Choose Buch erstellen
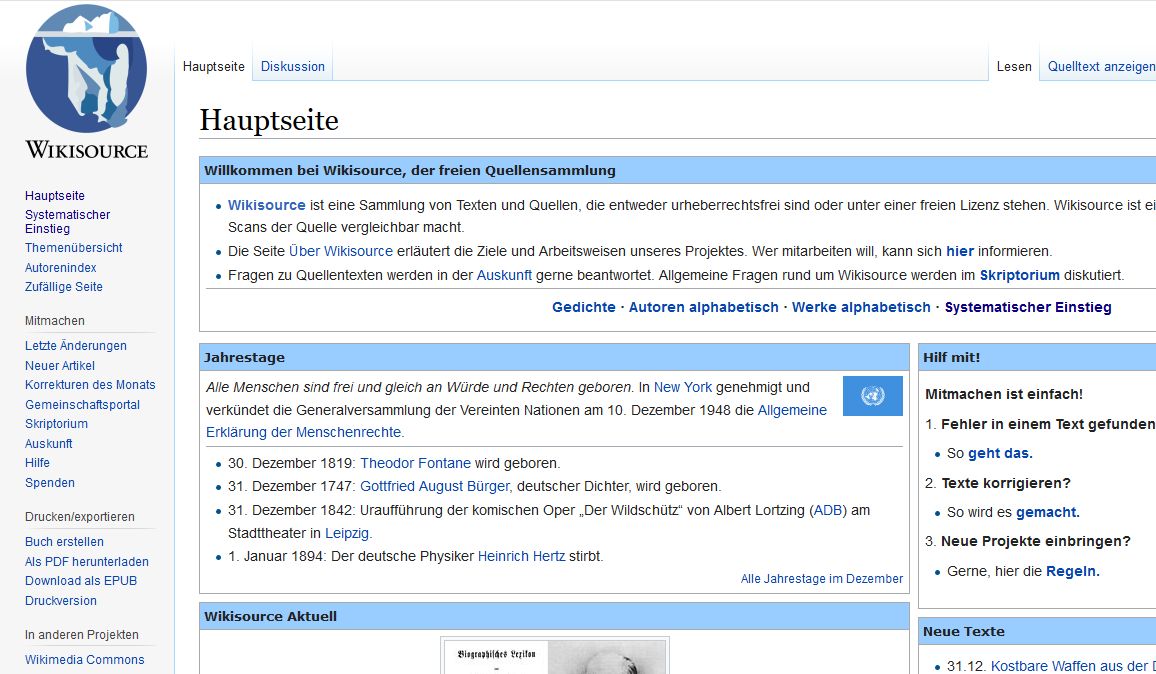The width and height of the screenshot is (1156, 674). coord(64,542)
